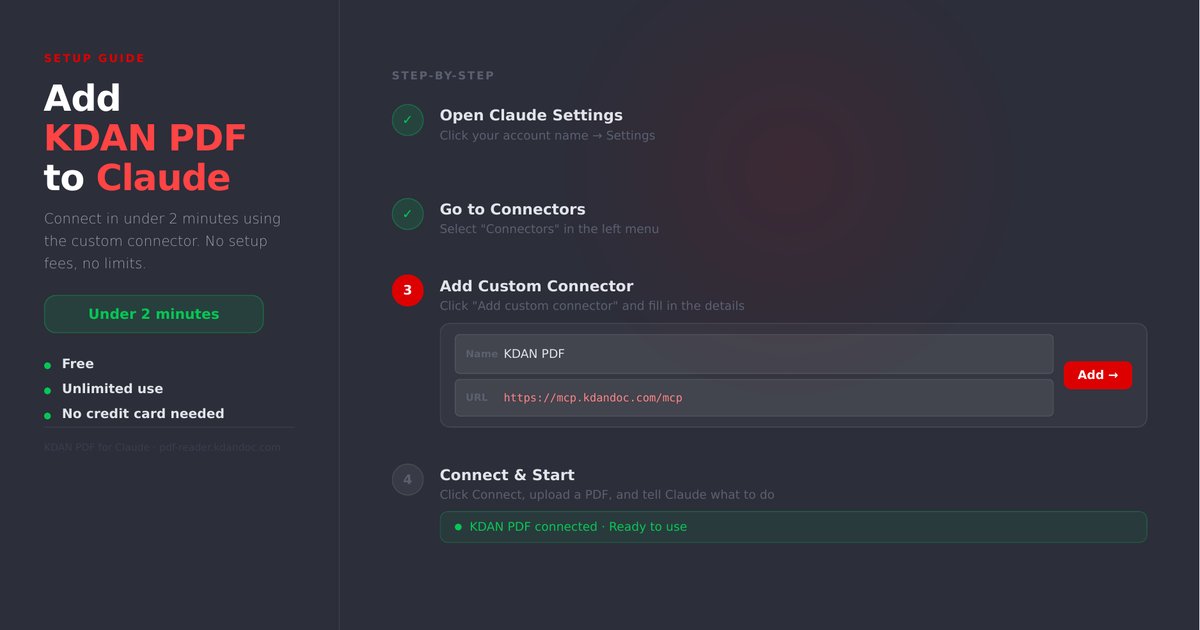Screen dimensions: 1200x630
Task: Click the green bullet dot beside Free
Action: click(x=48, y=365)
